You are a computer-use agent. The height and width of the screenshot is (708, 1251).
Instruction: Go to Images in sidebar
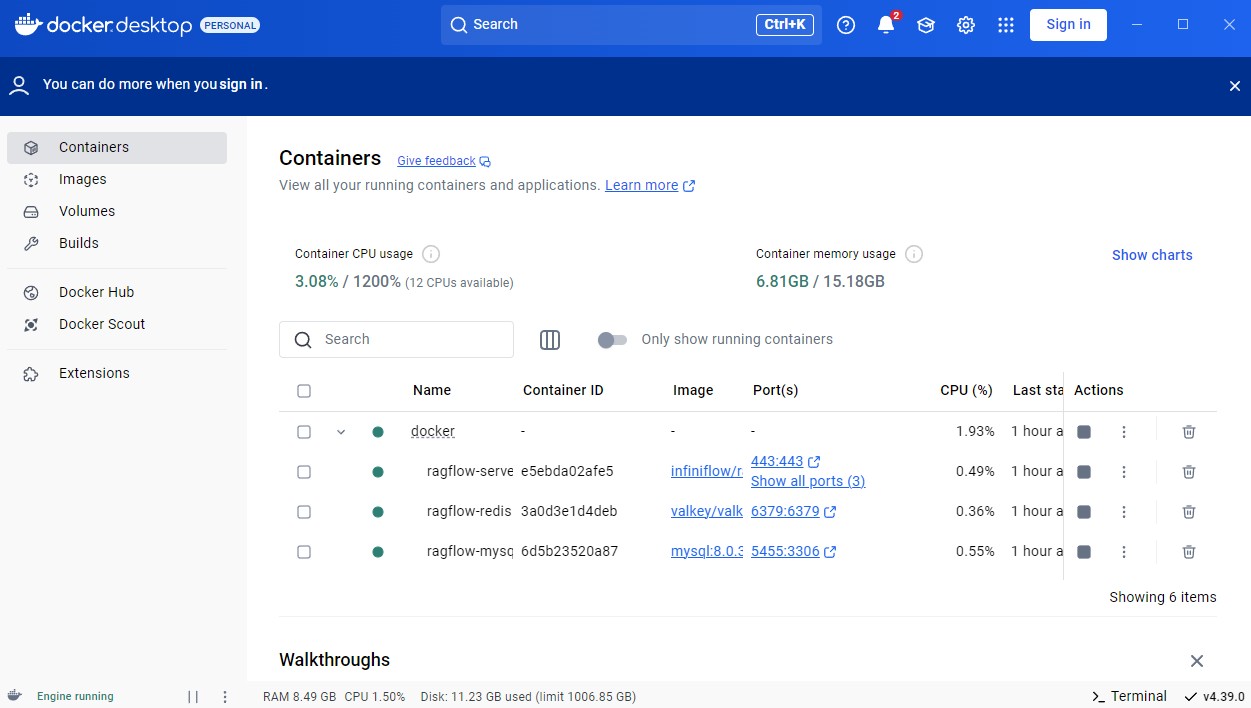tap(117, 179)
